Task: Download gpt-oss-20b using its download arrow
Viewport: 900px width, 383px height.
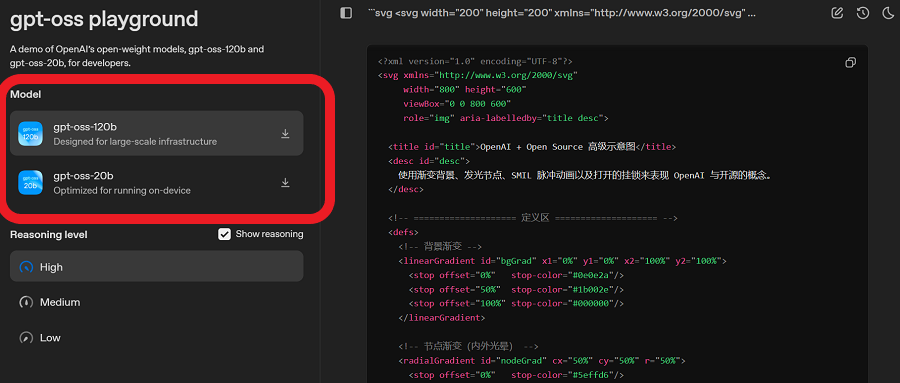Action: coord(285,183)
